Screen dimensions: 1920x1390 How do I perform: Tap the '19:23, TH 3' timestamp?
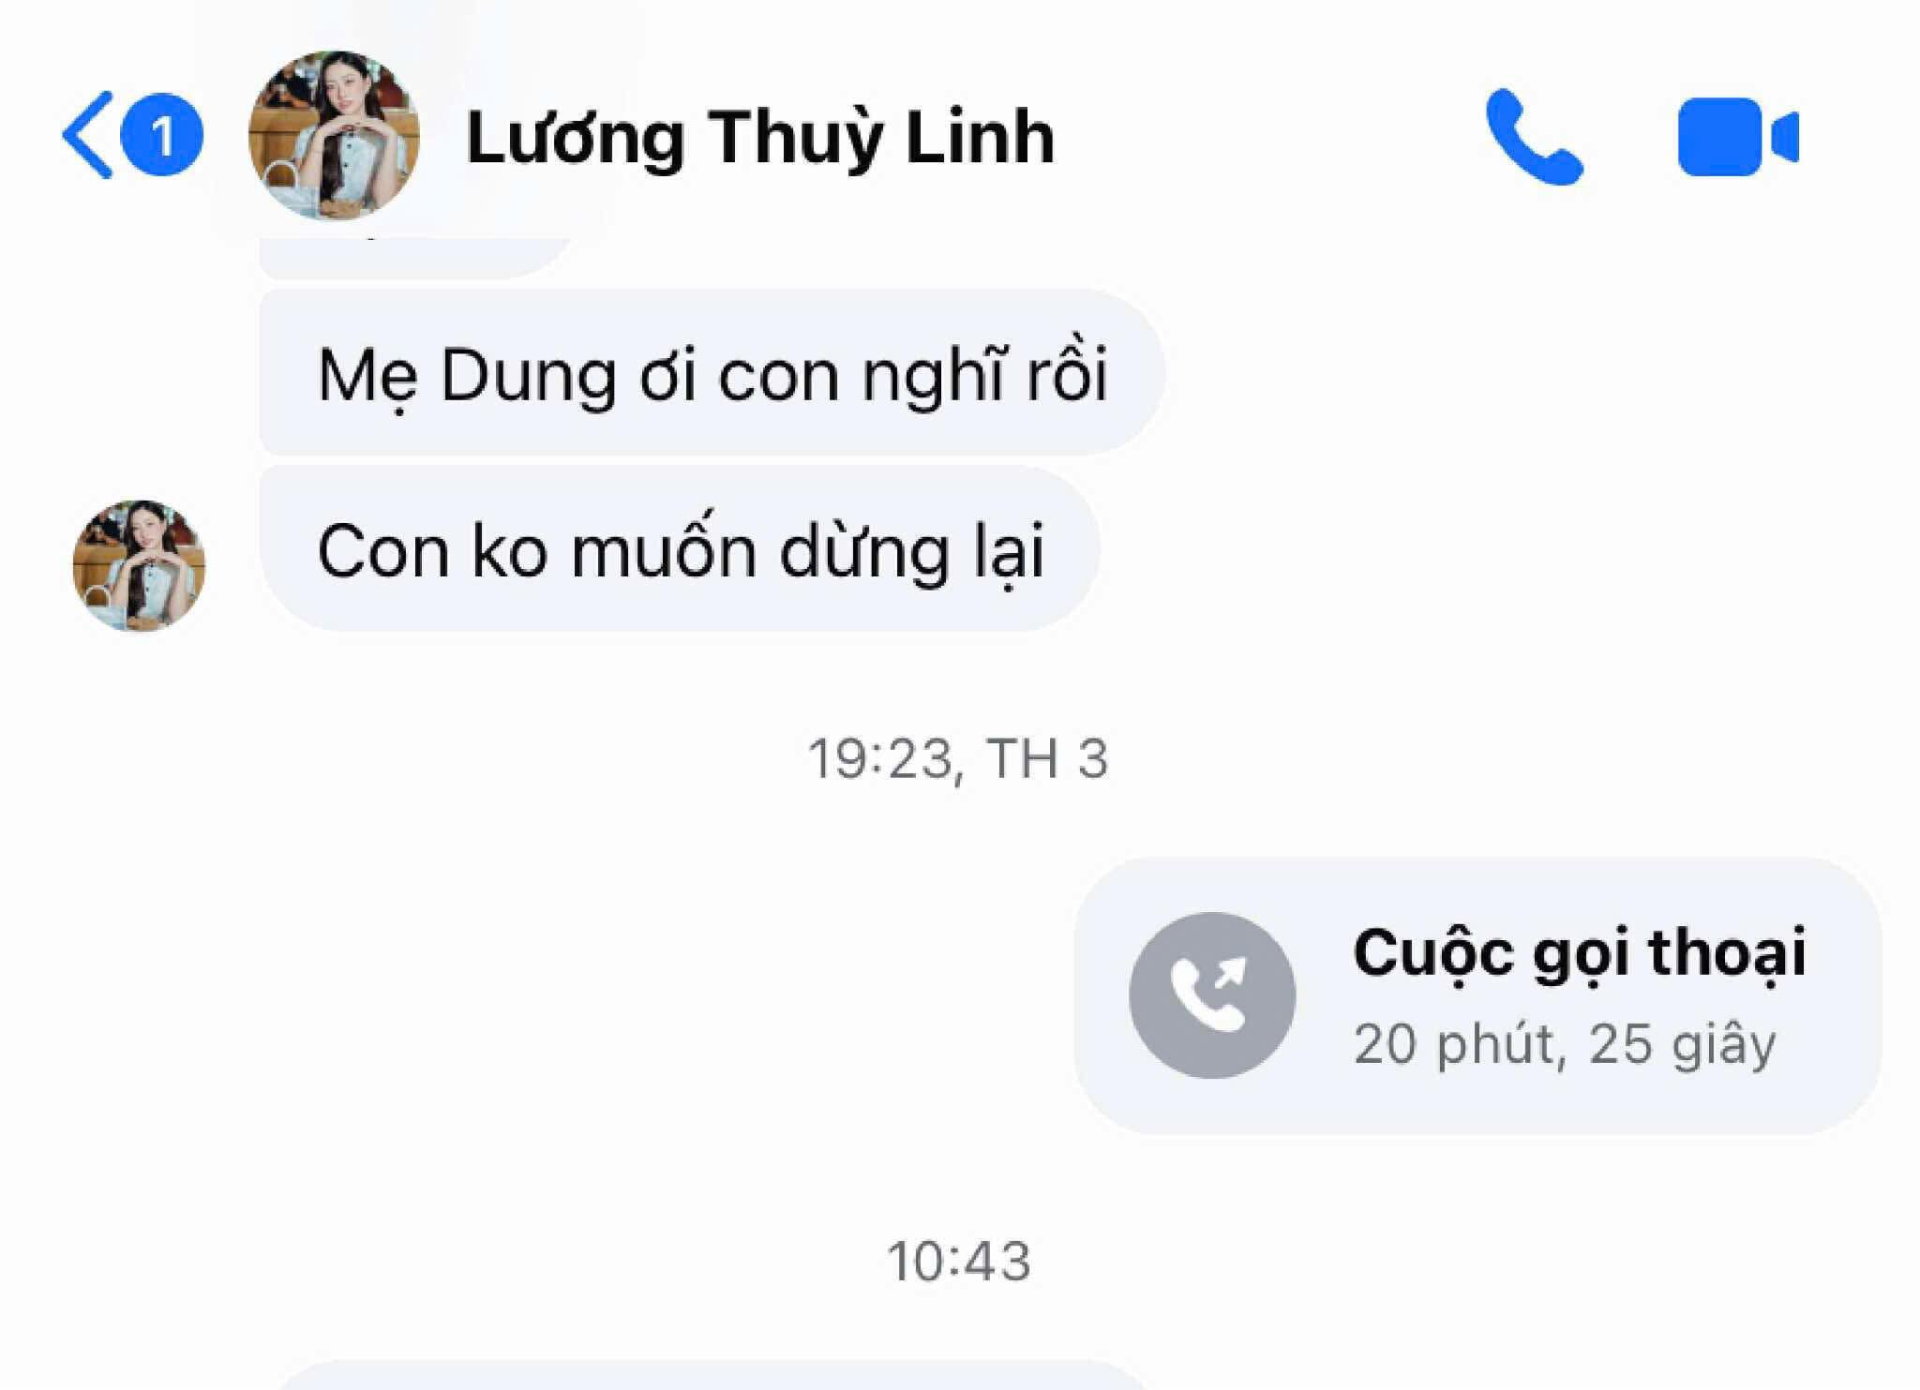[x=958, y=759]
